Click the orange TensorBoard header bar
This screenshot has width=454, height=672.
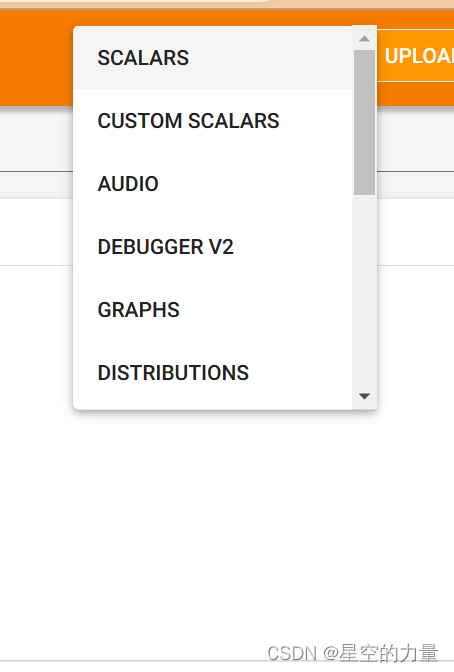coord(36,58)
